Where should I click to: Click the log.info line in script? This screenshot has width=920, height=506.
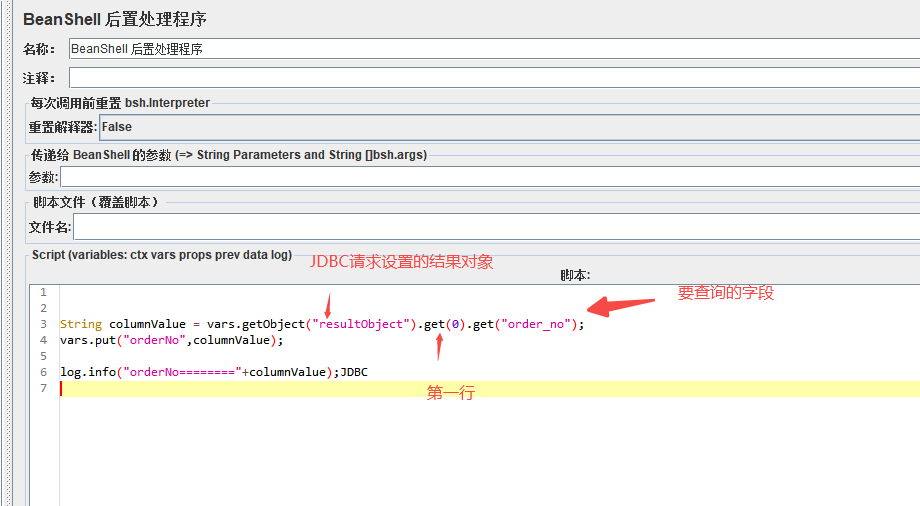(214, 372)
